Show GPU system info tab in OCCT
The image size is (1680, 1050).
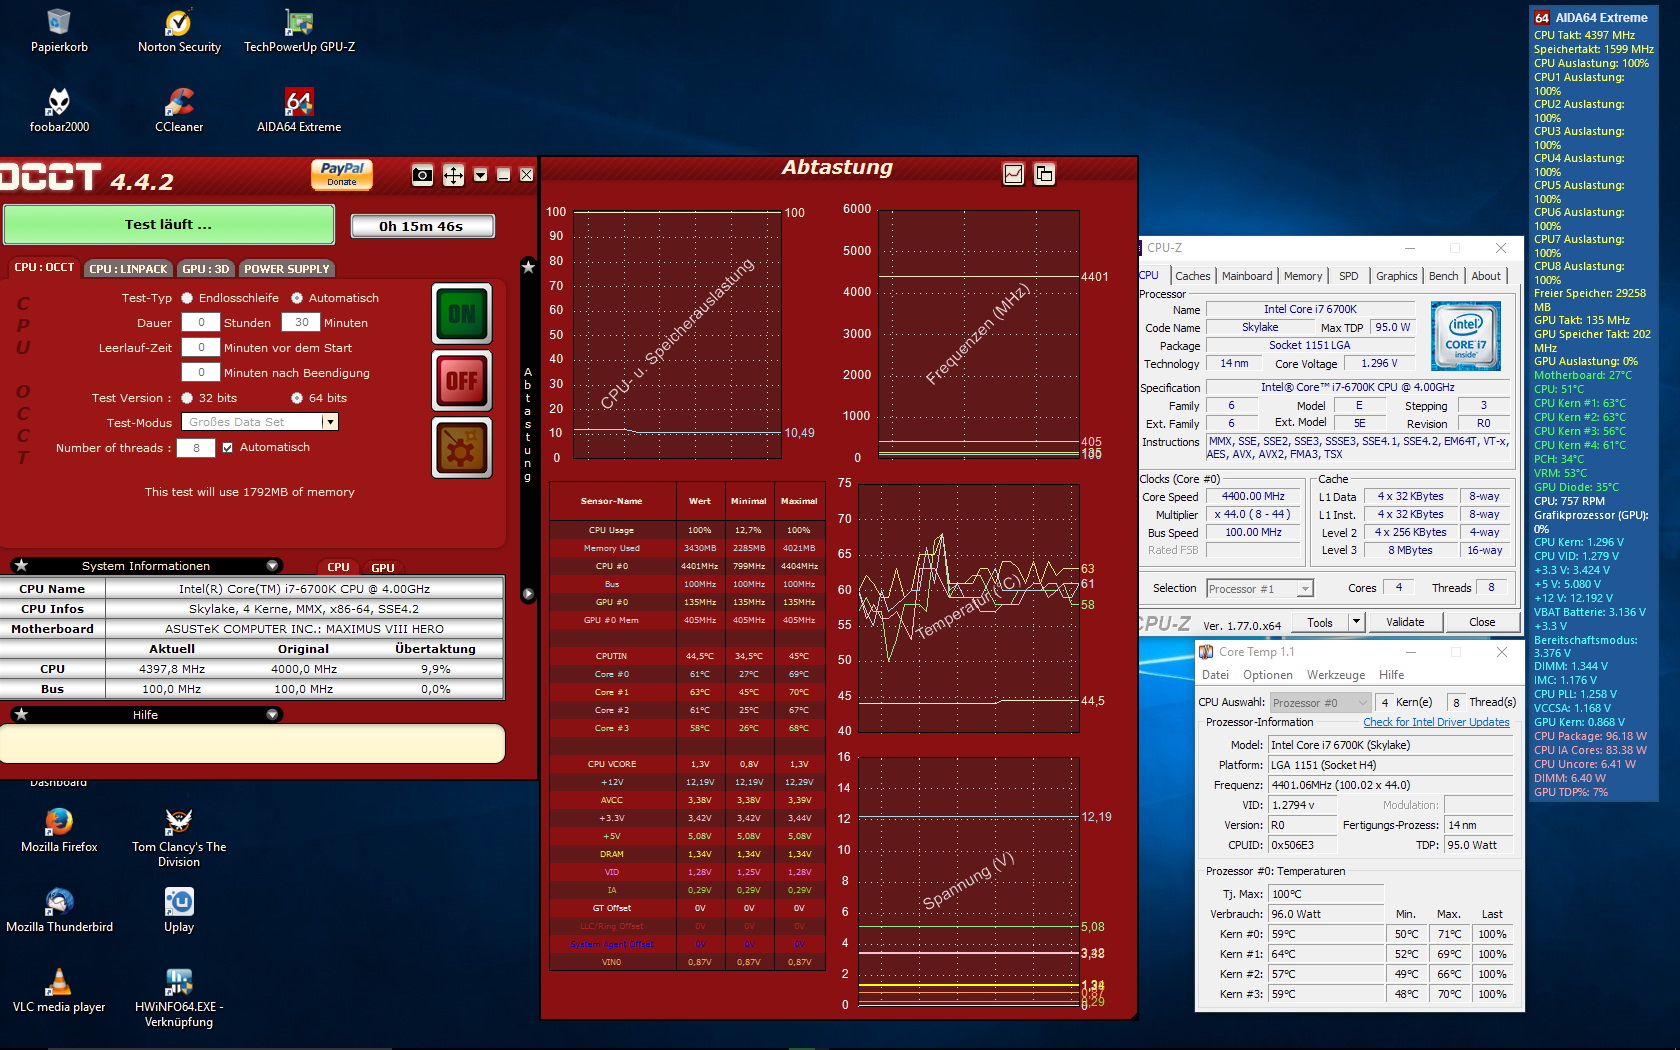[383, 567]
